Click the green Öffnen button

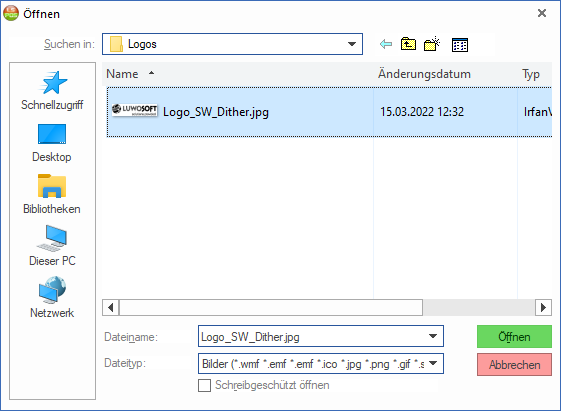pos(514,337)
